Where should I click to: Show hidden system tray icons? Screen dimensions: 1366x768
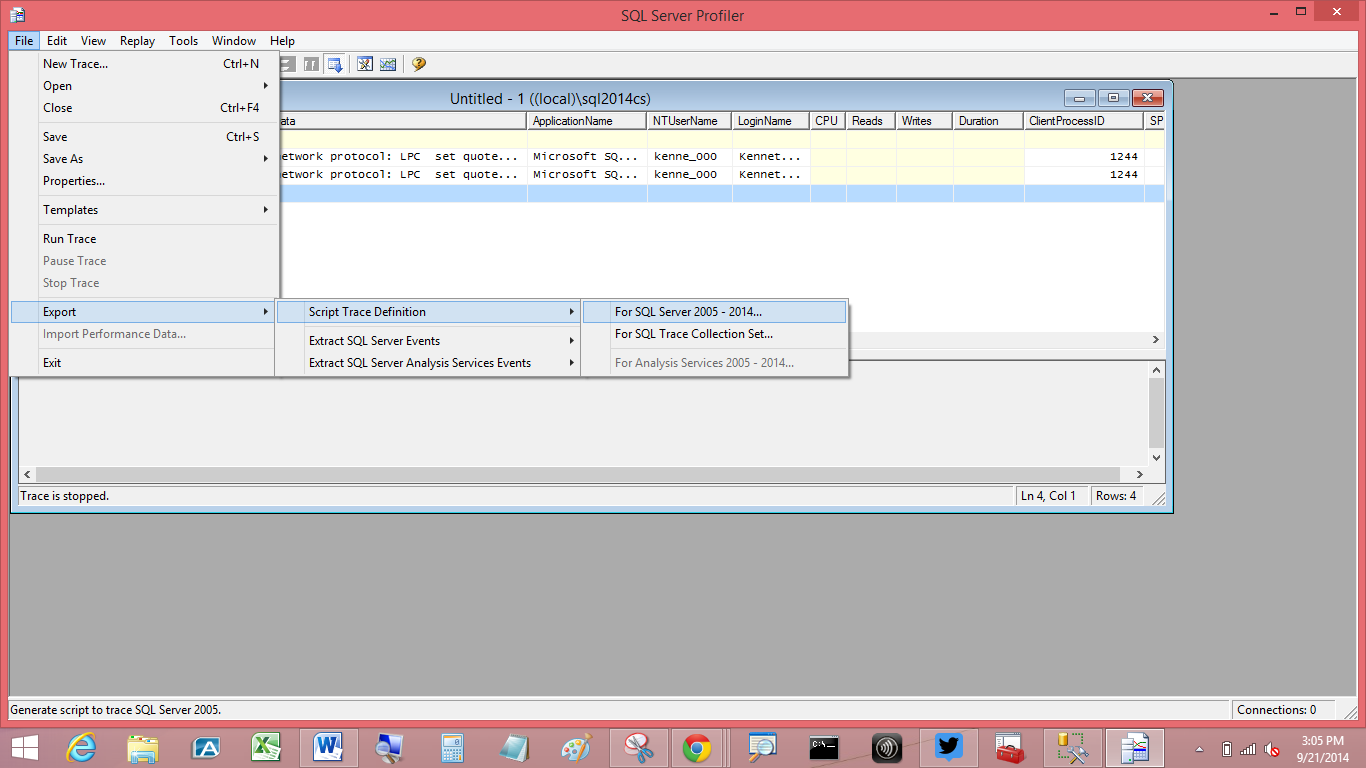click(1200, 748)
